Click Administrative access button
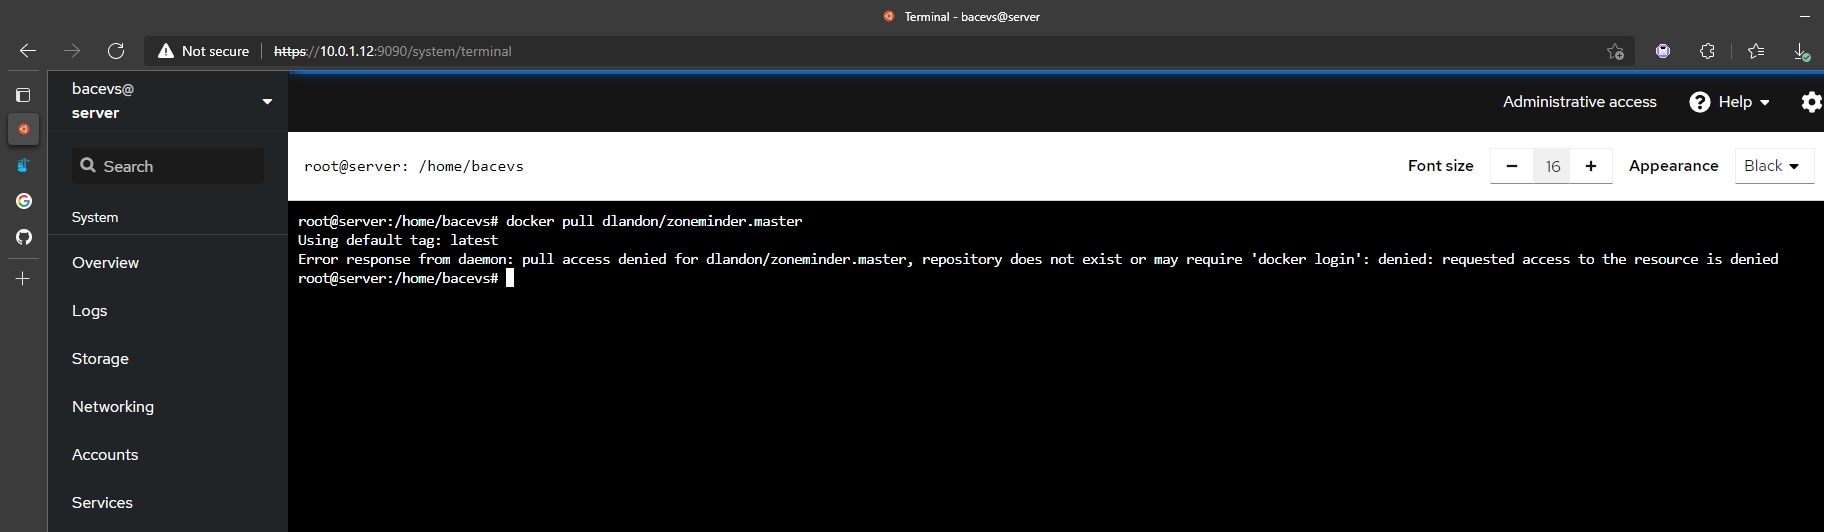The height and width of the screenshot is (532, 1824). (1579, 102)
